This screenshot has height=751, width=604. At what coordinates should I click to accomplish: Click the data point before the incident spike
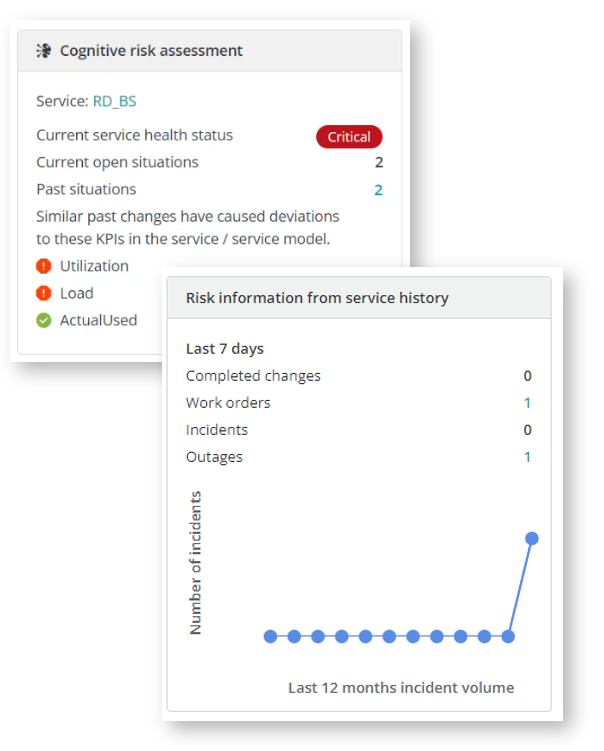coord(508,636)
